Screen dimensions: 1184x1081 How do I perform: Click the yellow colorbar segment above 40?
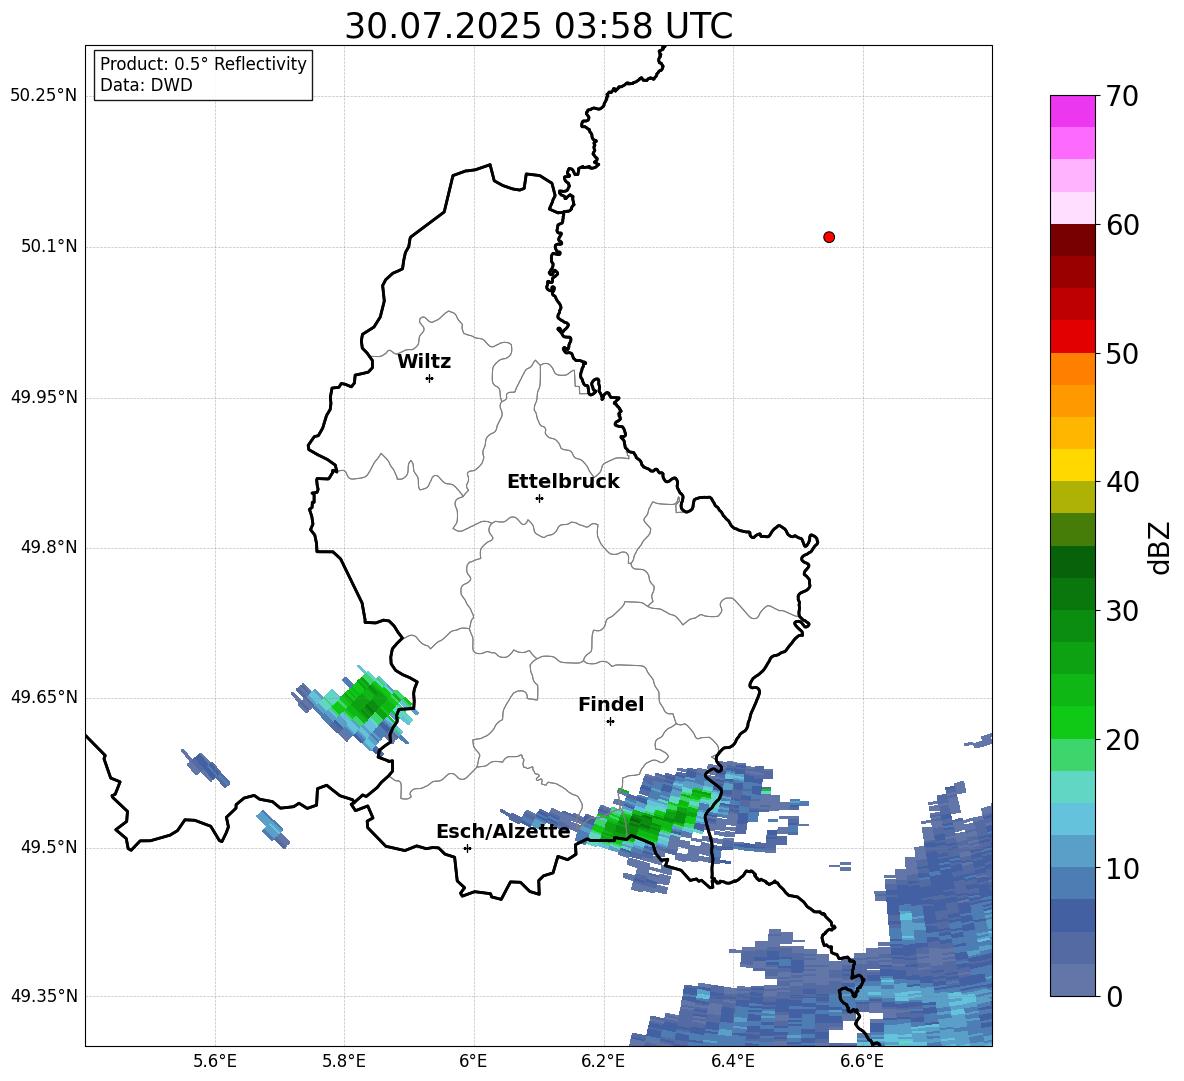tap(1072, 464)
